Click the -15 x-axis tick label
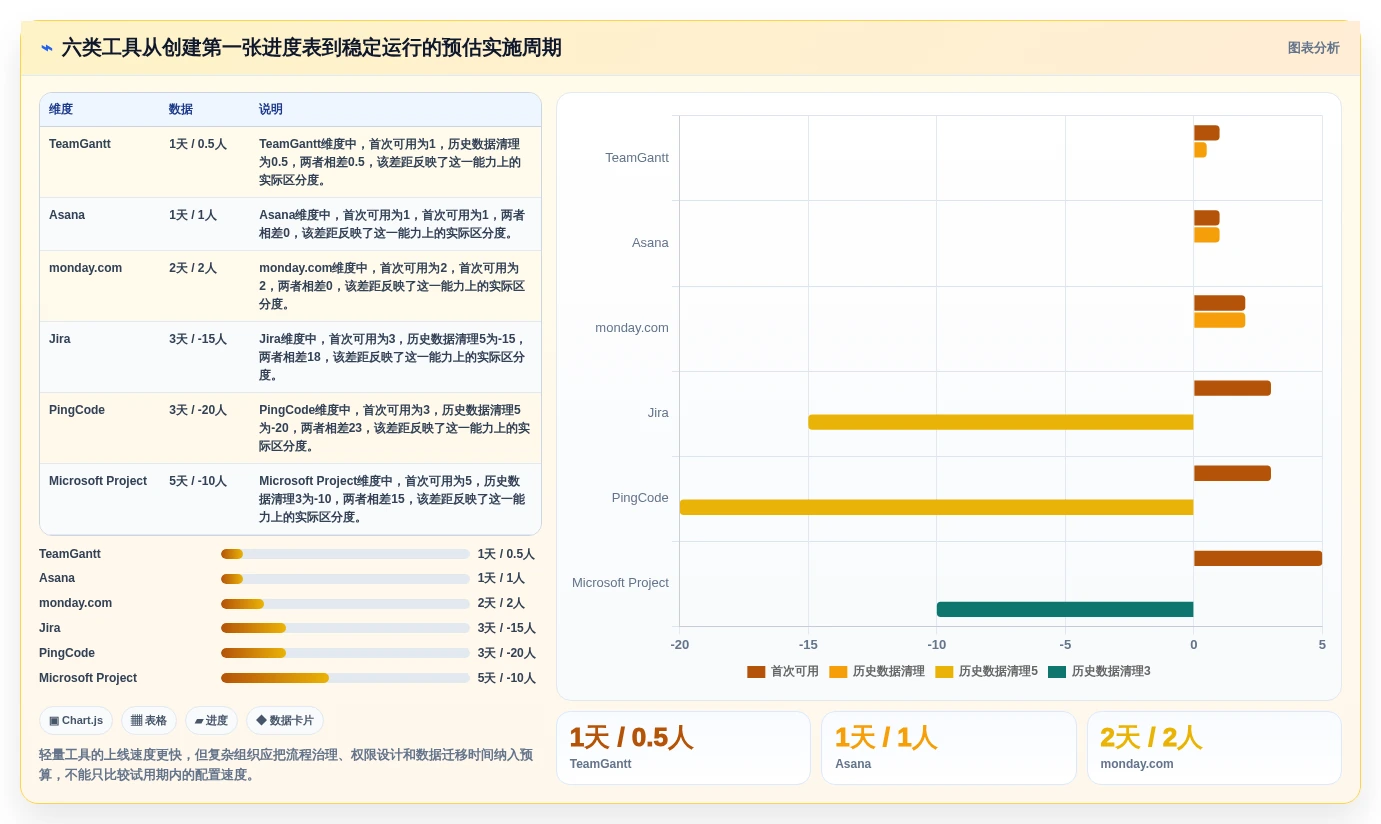The image size is (1381, 824). (808, 645)
